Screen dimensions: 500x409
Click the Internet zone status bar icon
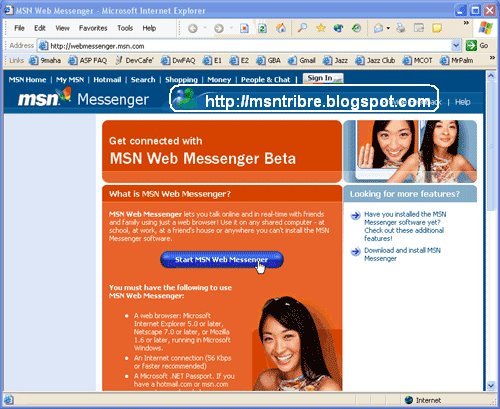(409, 400)
